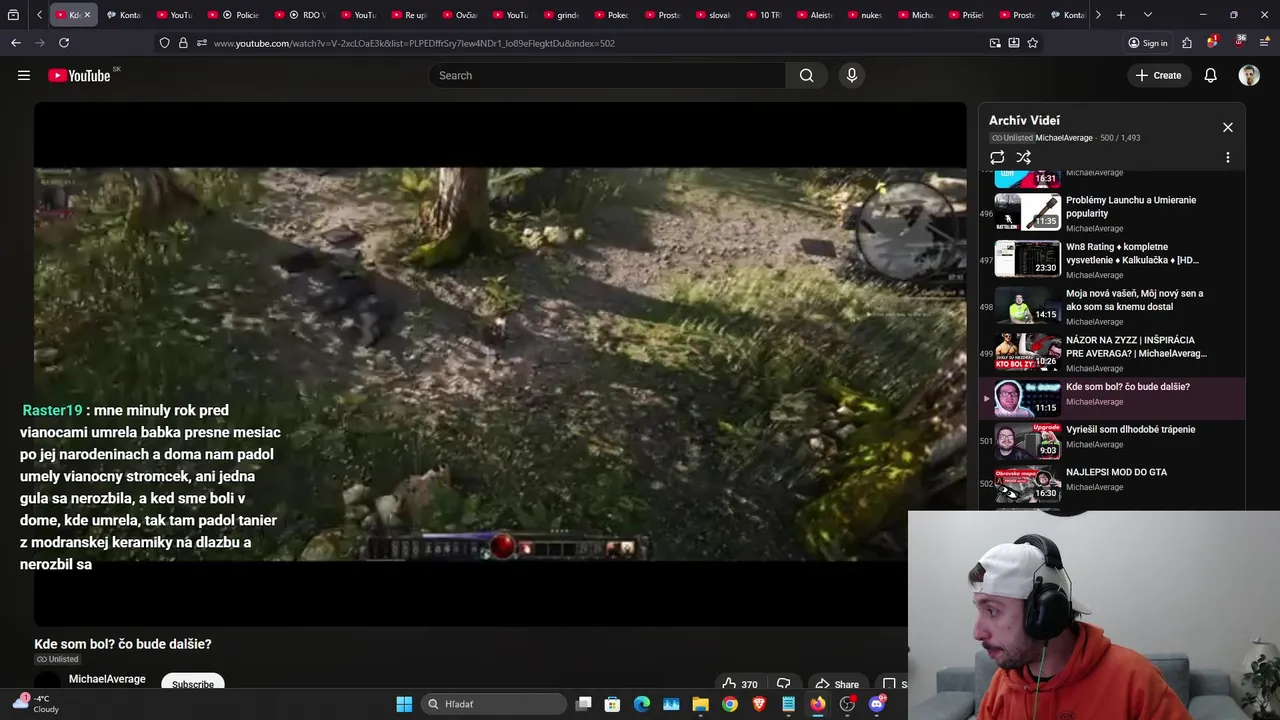Switch to the nukes tab
The height and width of the screenshot is (720, 1280).
tap(864, 15)
